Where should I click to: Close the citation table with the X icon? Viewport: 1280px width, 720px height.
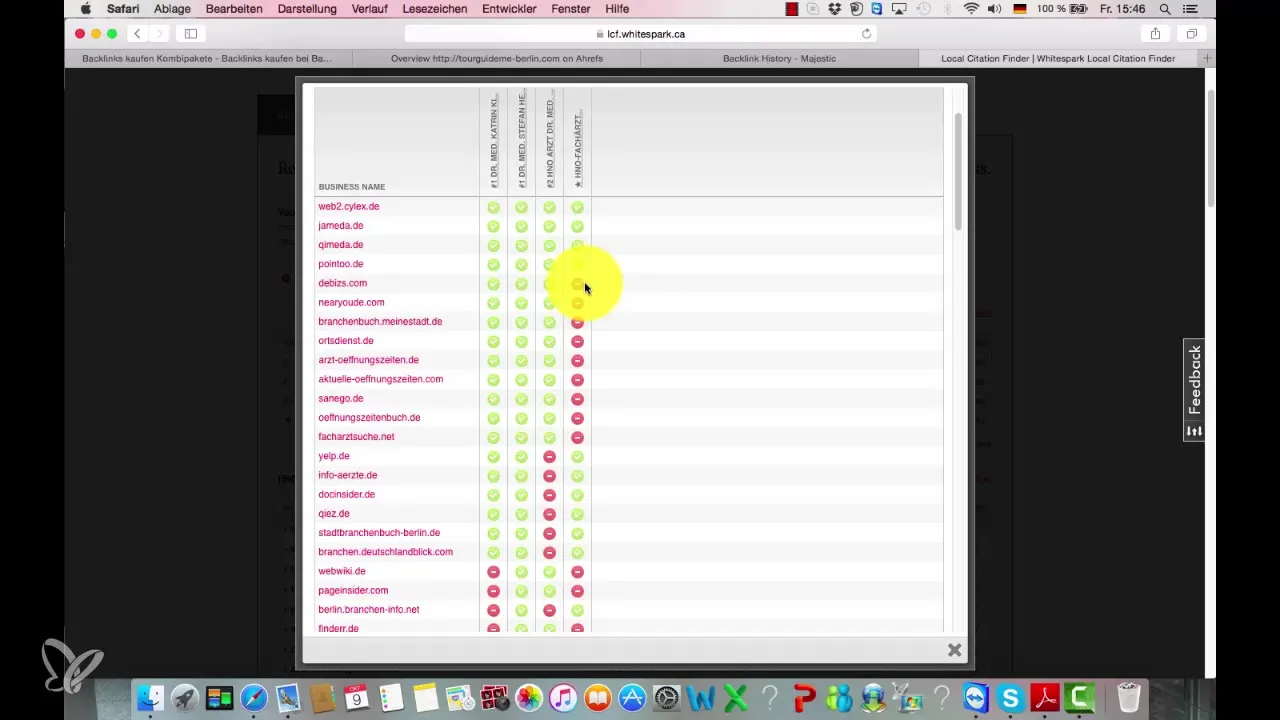coord(954,650)
